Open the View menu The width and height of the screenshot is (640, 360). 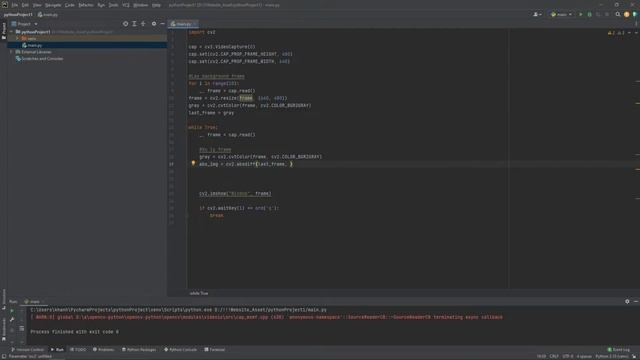point(37,5)
